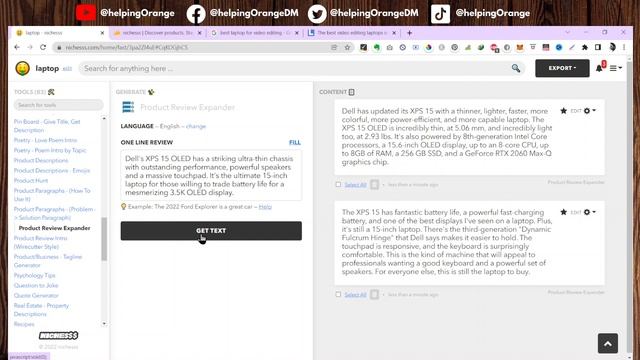The height and width of the screenshot is (360, 640).
Task: Click edit next to the laptop title
Action: pyautogui.click(x=67, y=69)
